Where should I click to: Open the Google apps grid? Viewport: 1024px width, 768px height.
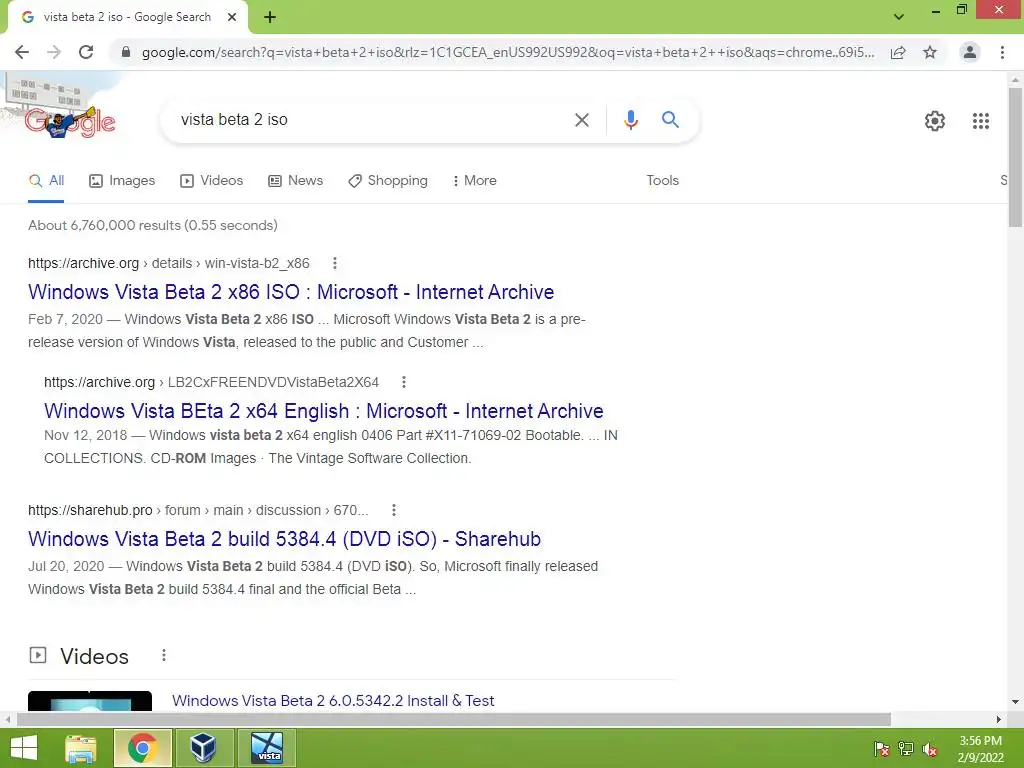(x=980, y=121)
